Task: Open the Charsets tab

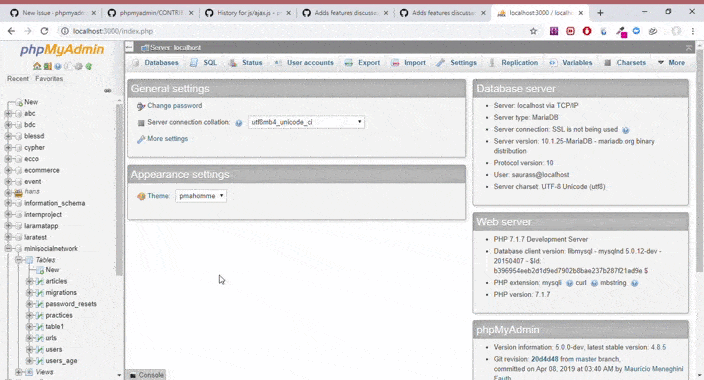Action: coord(625,63)
